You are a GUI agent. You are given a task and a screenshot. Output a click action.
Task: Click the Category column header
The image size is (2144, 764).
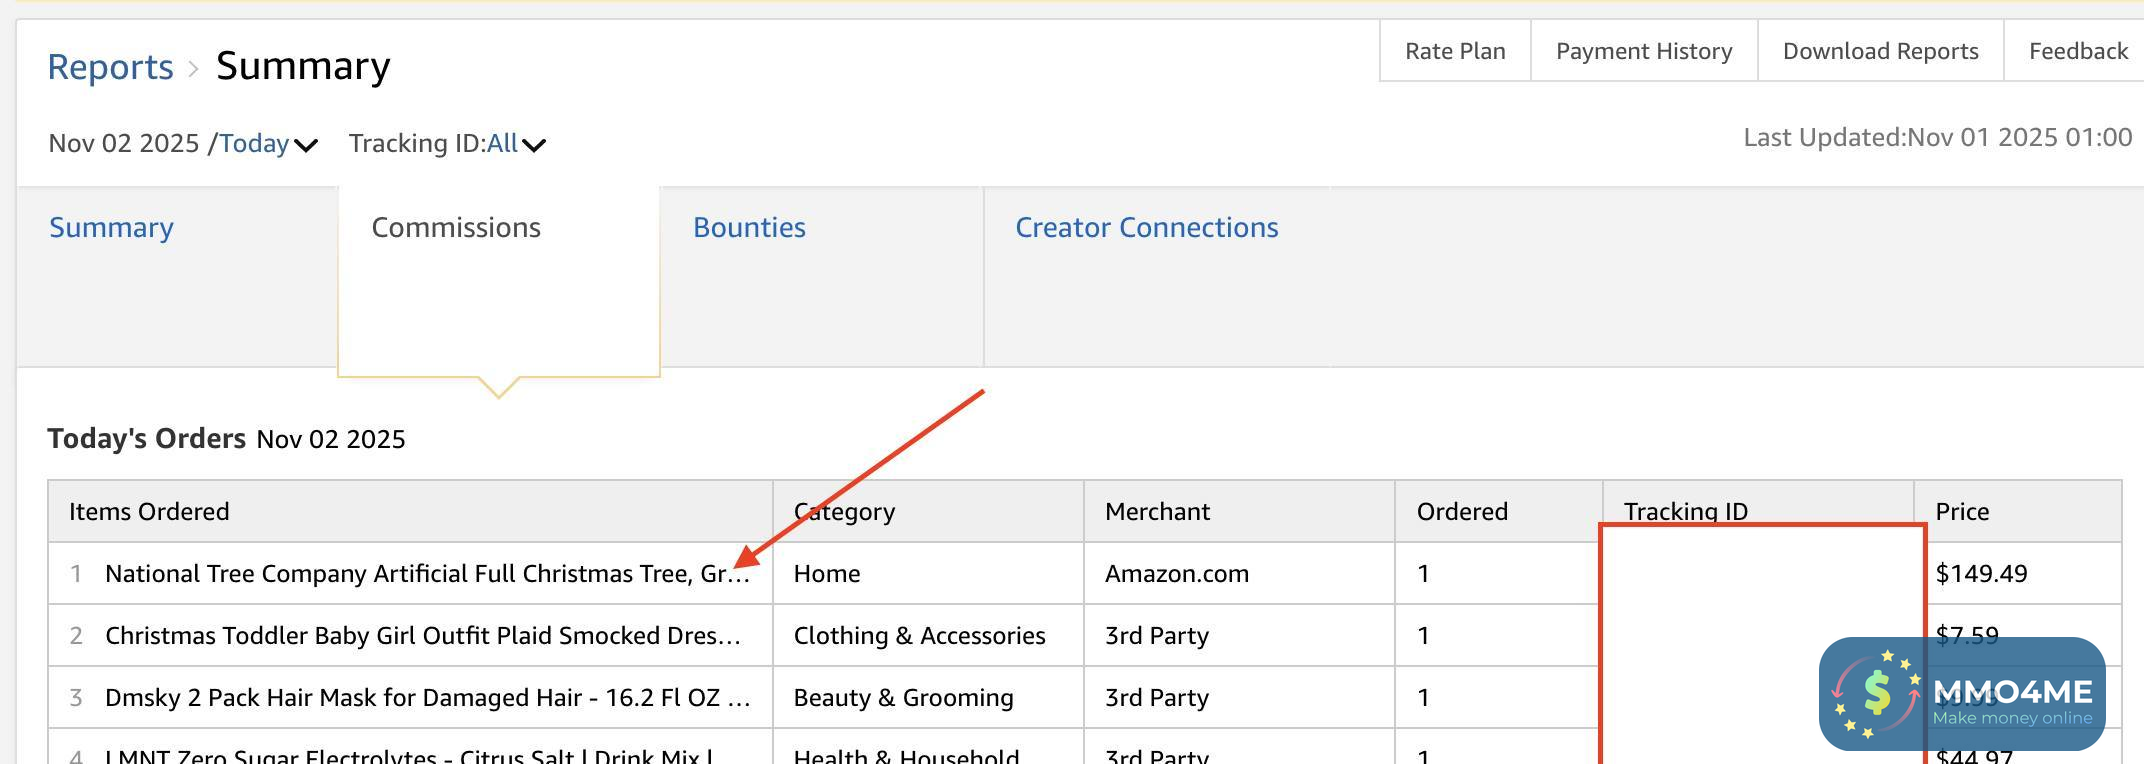[844, 512]
